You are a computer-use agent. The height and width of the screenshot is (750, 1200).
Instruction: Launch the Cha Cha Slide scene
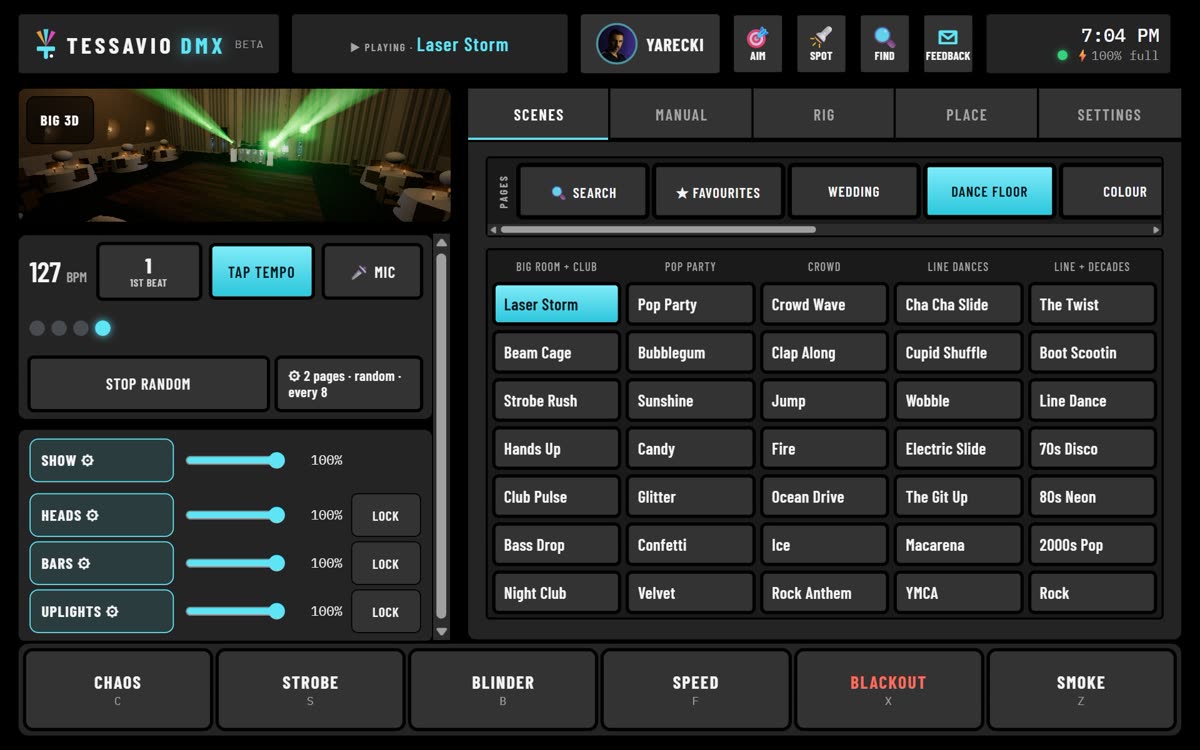(958, 305)
